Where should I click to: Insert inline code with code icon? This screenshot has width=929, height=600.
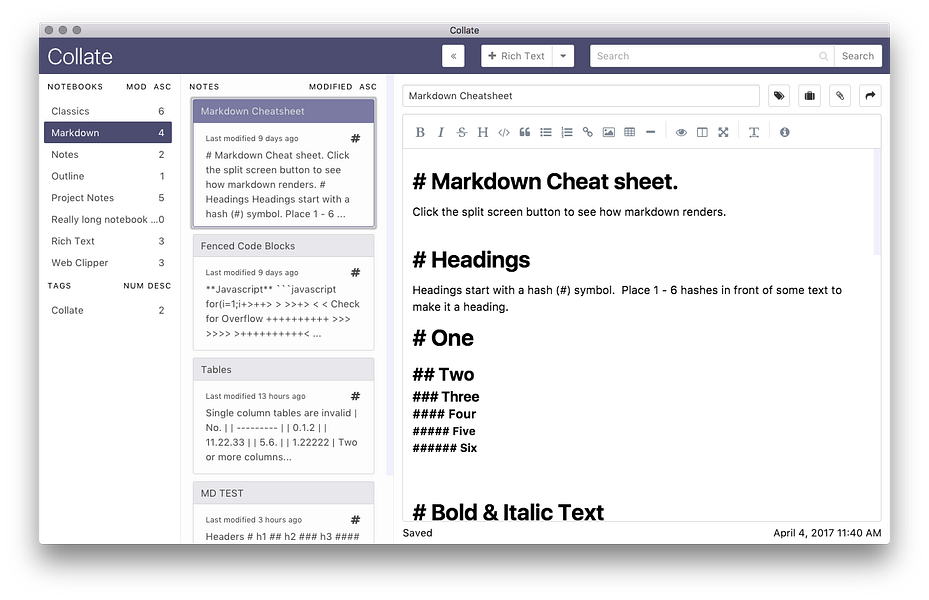click(x=504, y=132)
